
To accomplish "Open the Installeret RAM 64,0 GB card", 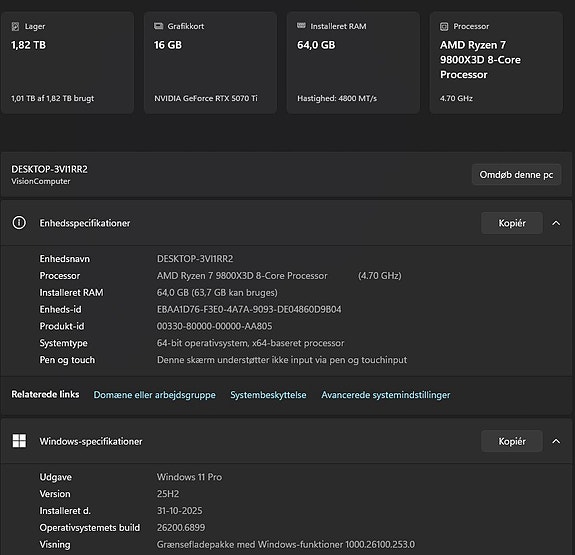I will tap(353, 63).
